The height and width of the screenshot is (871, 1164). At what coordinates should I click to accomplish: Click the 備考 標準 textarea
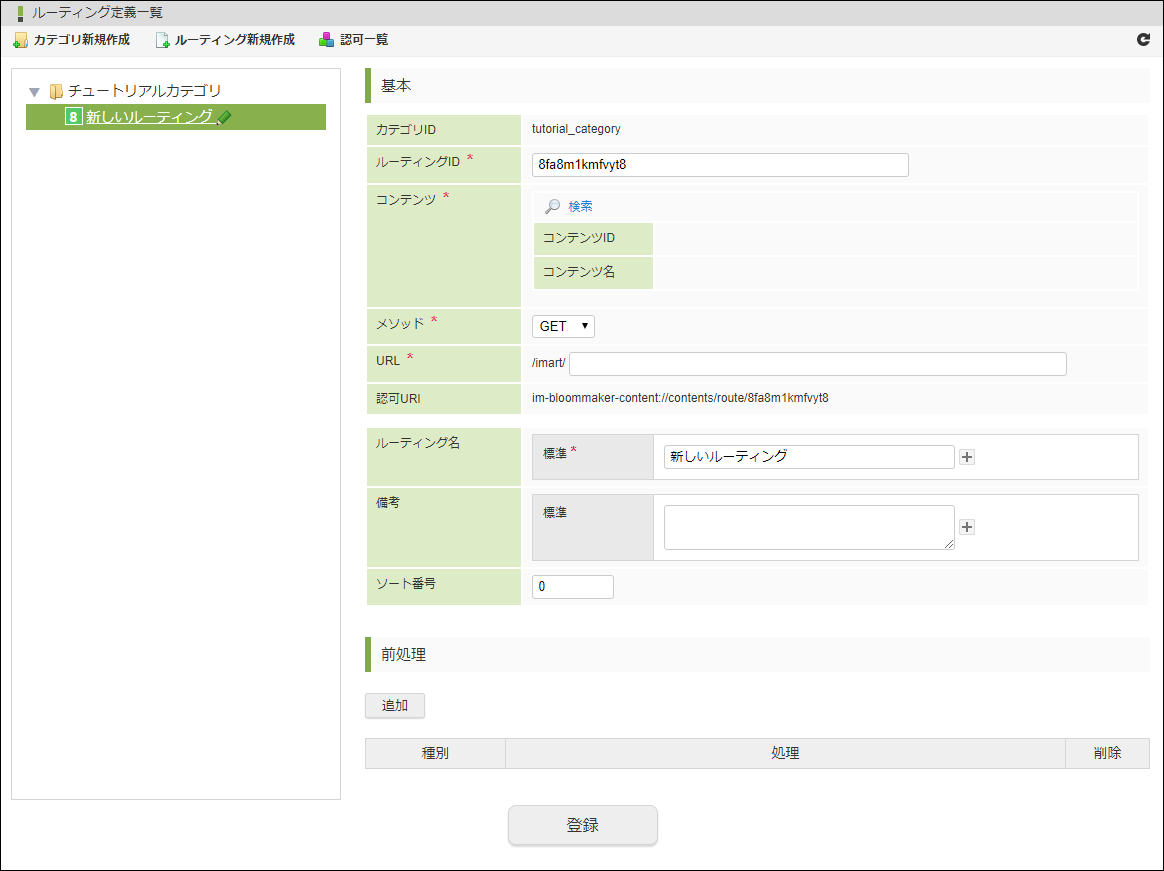click(809, 527)
